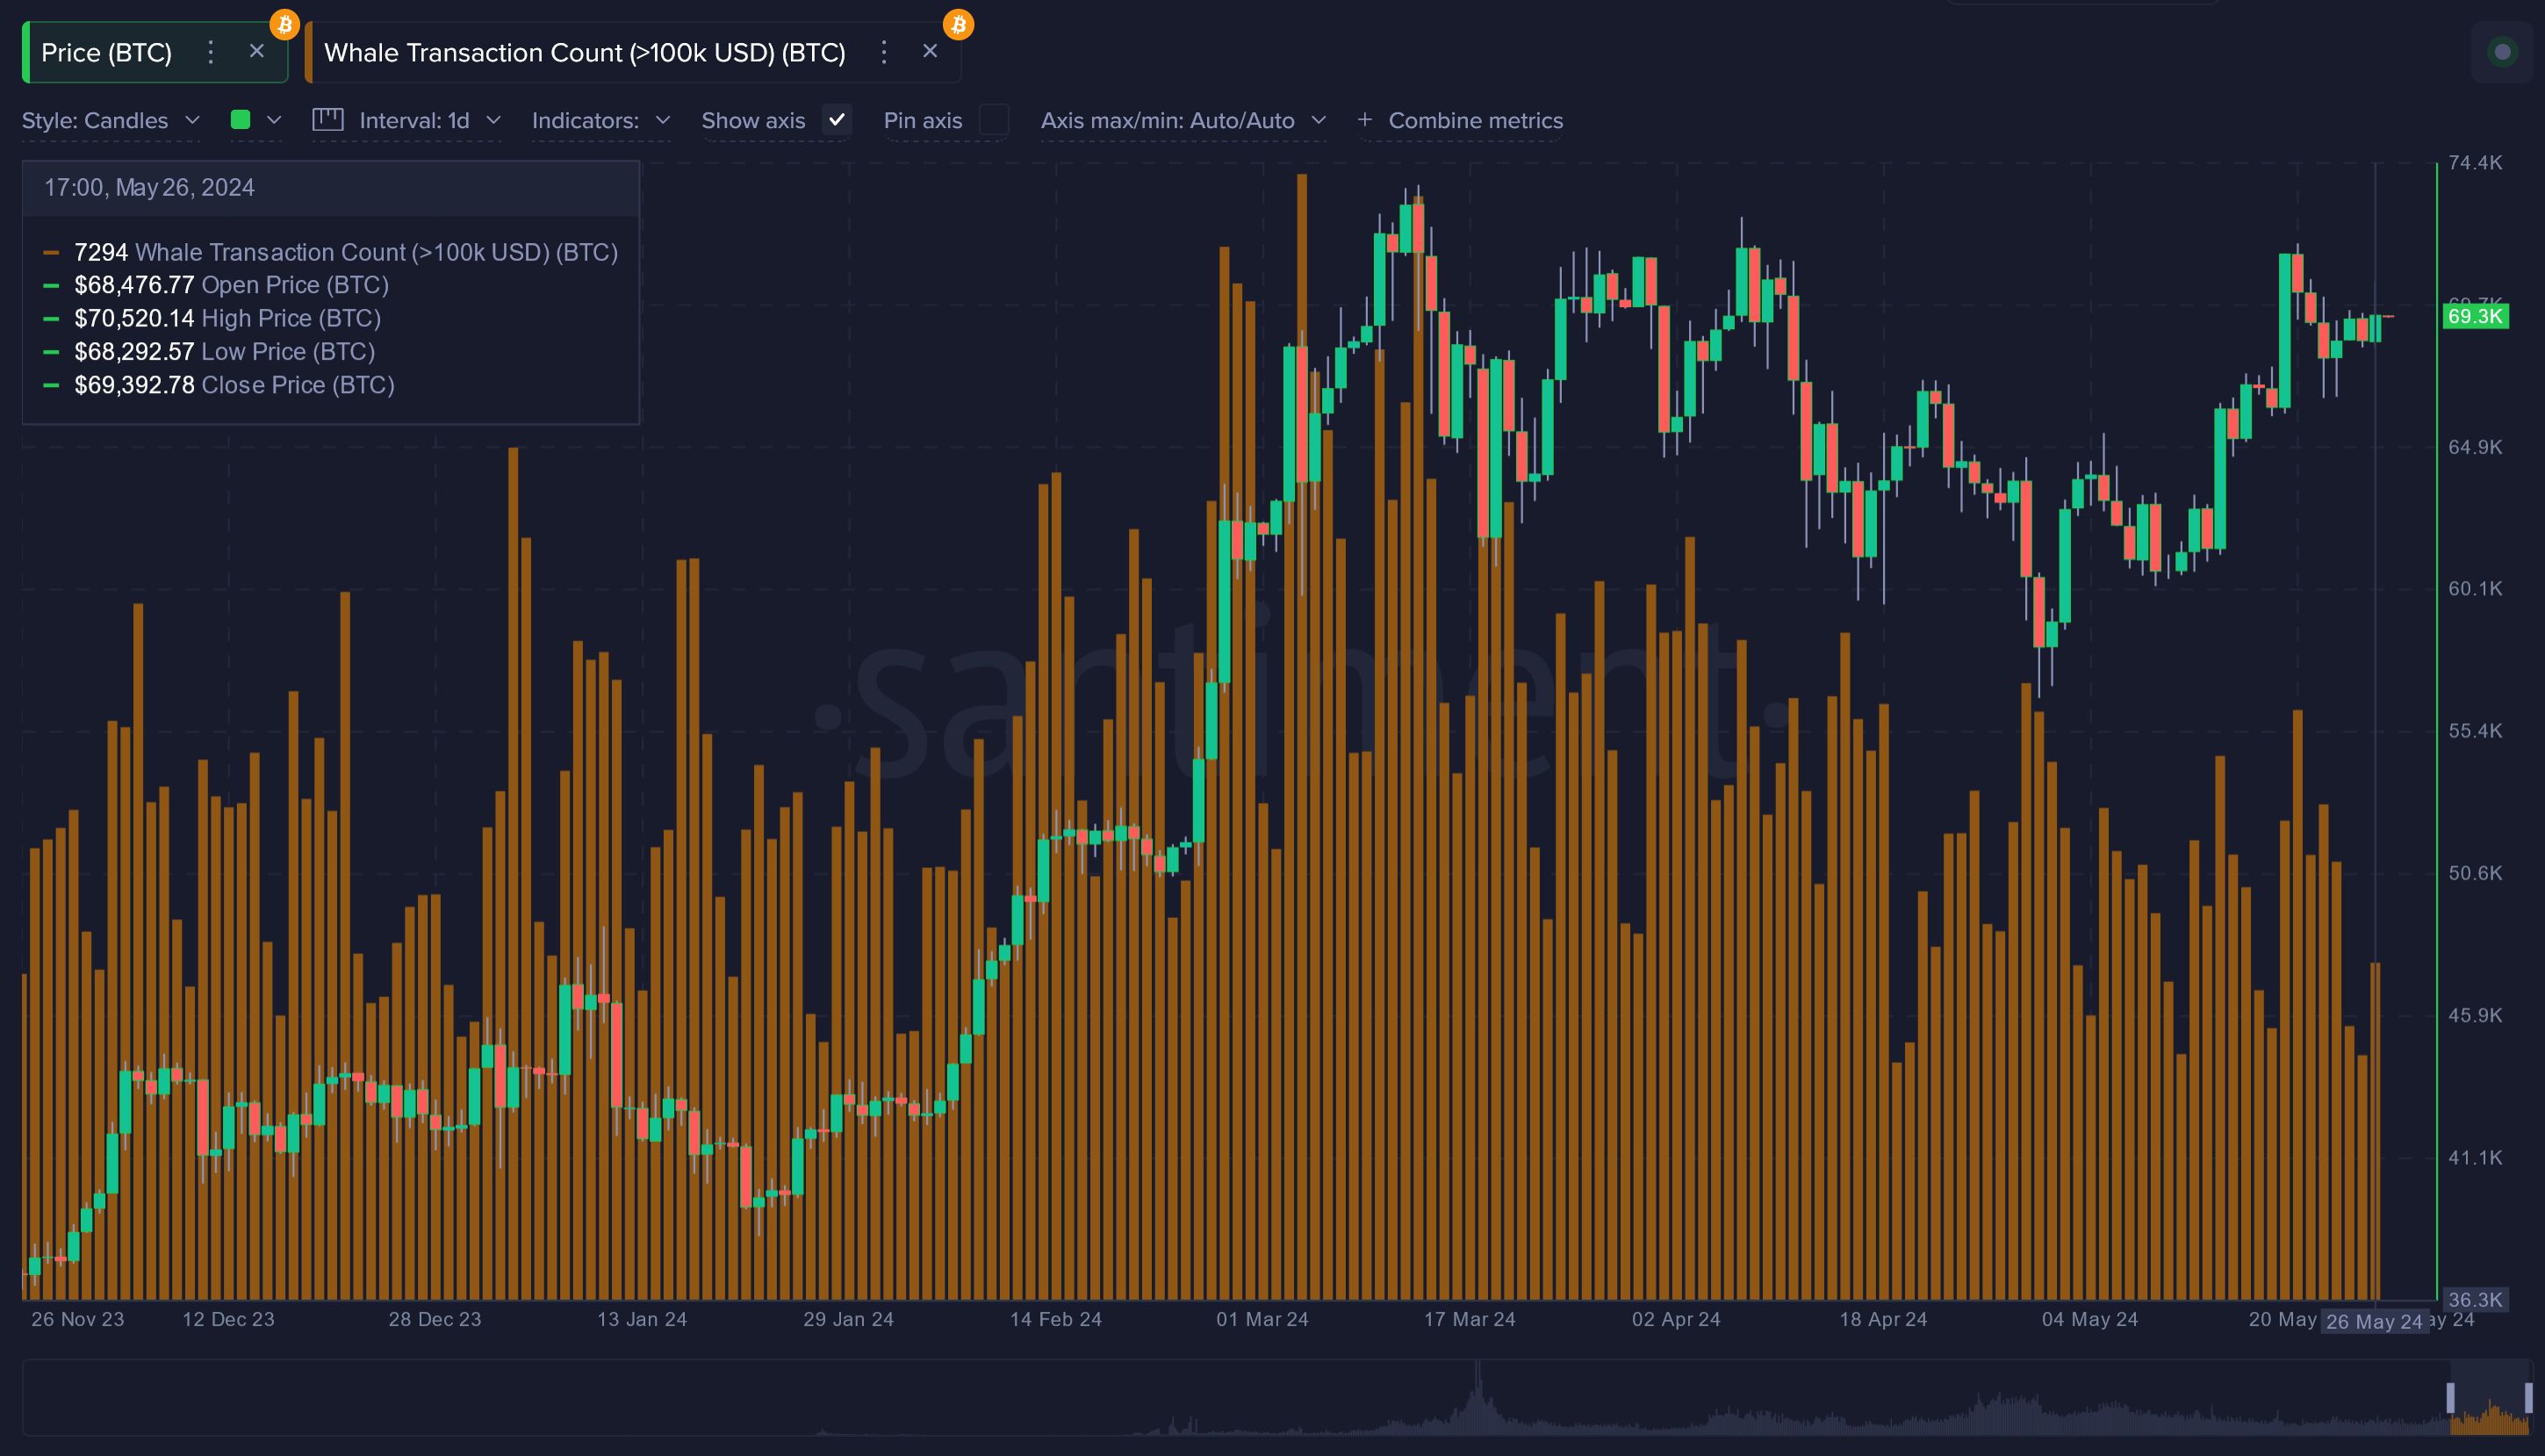This screenshot has width=2545, height=1456.
Task: Click the right handle of range navigator
Action: click(x=2528, y=1397)
